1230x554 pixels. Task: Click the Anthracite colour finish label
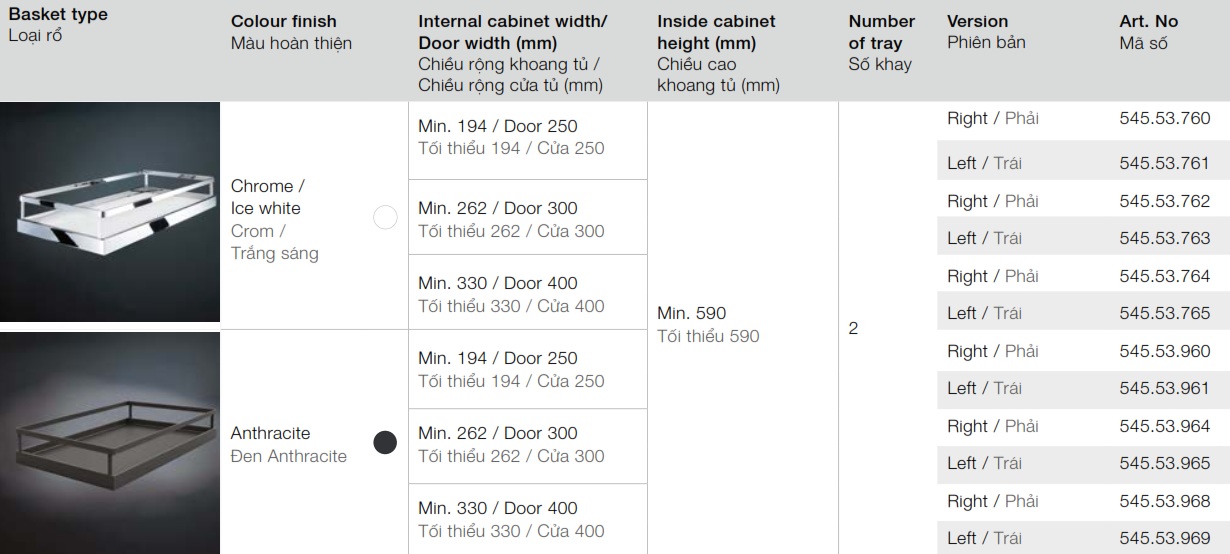(270, 434)
